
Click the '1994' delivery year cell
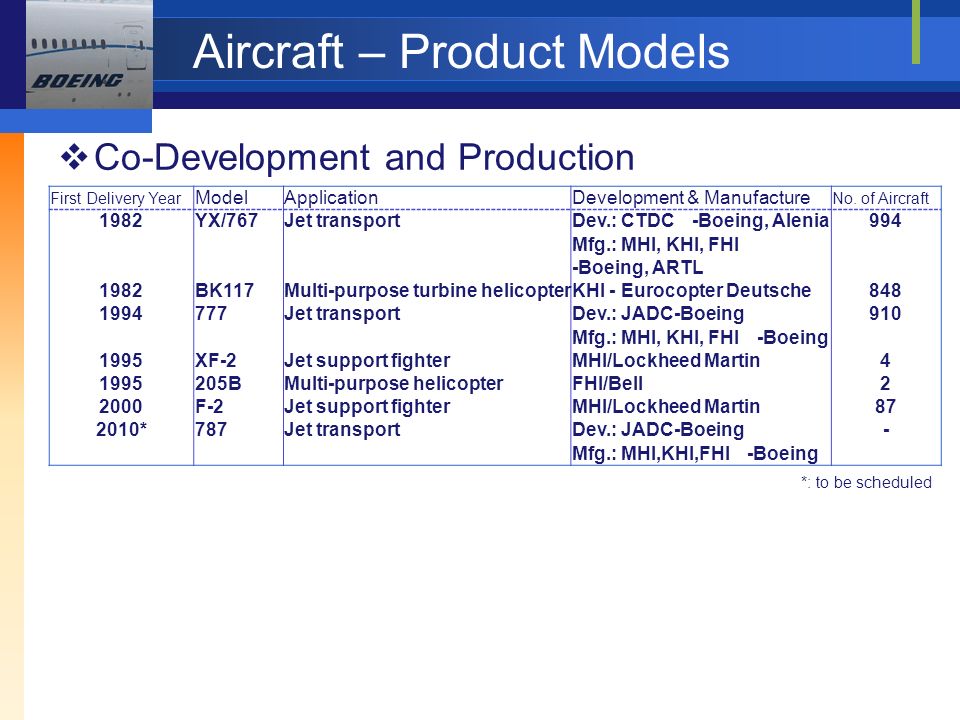click(121, 313)
